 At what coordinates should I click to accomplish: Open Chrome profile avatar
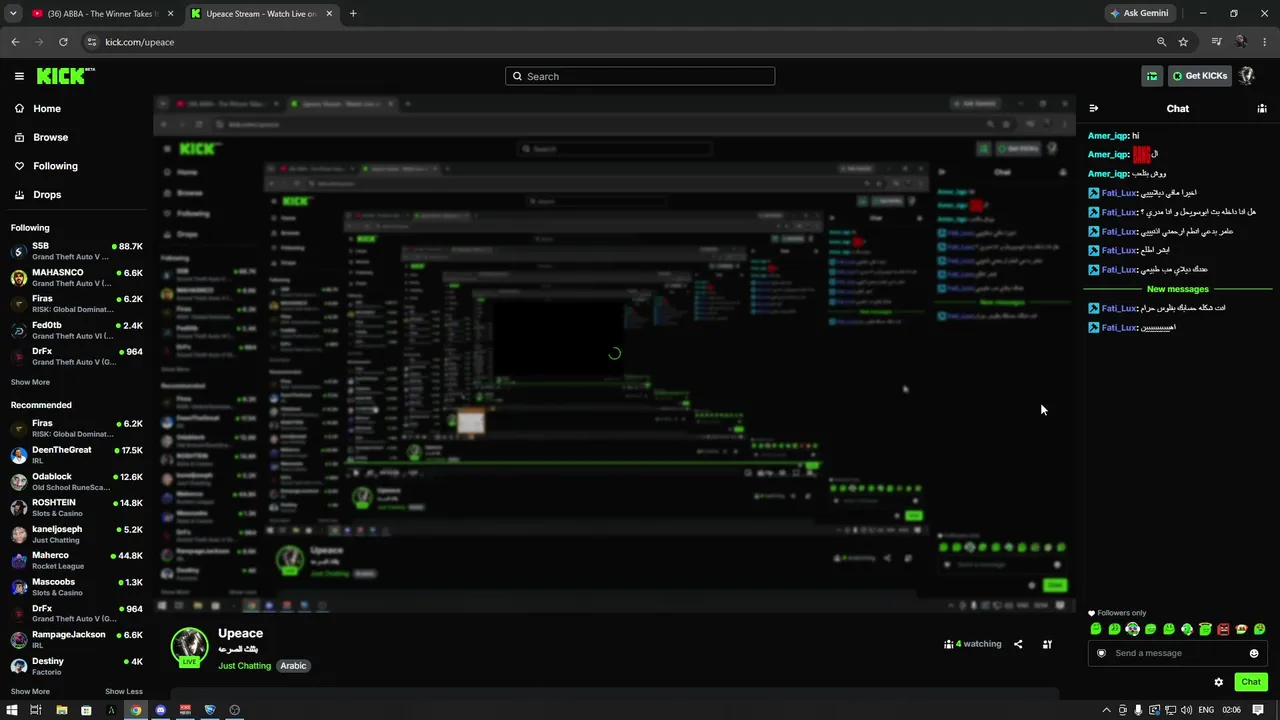[1241, 42]
